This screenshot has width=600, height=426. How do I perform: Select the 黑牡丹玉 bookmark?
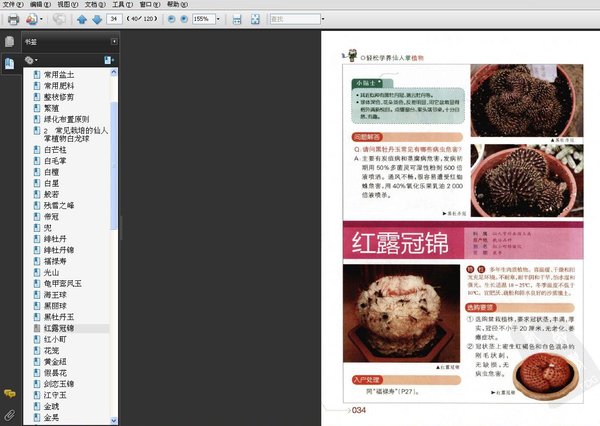[59, 317]
